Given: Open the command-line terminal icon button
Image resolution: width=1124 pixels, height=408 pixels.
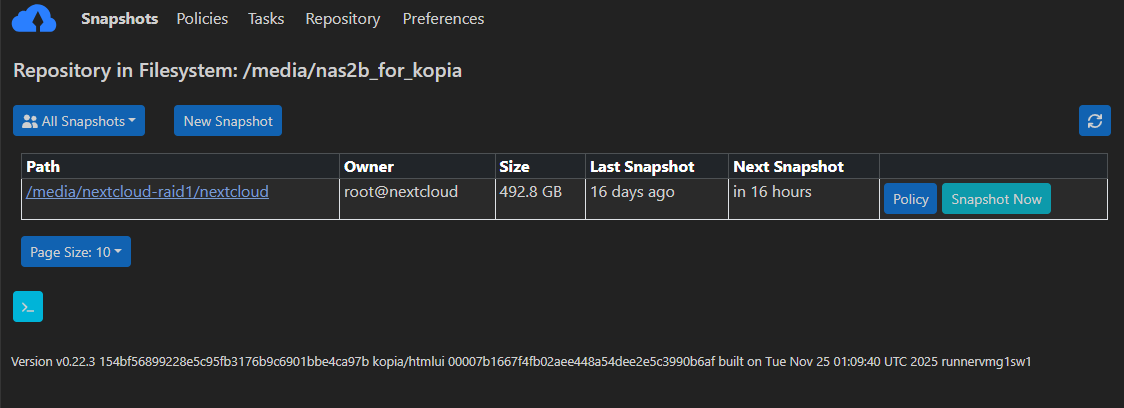Looking at the screenshot, I should click(x=28, y=307).
